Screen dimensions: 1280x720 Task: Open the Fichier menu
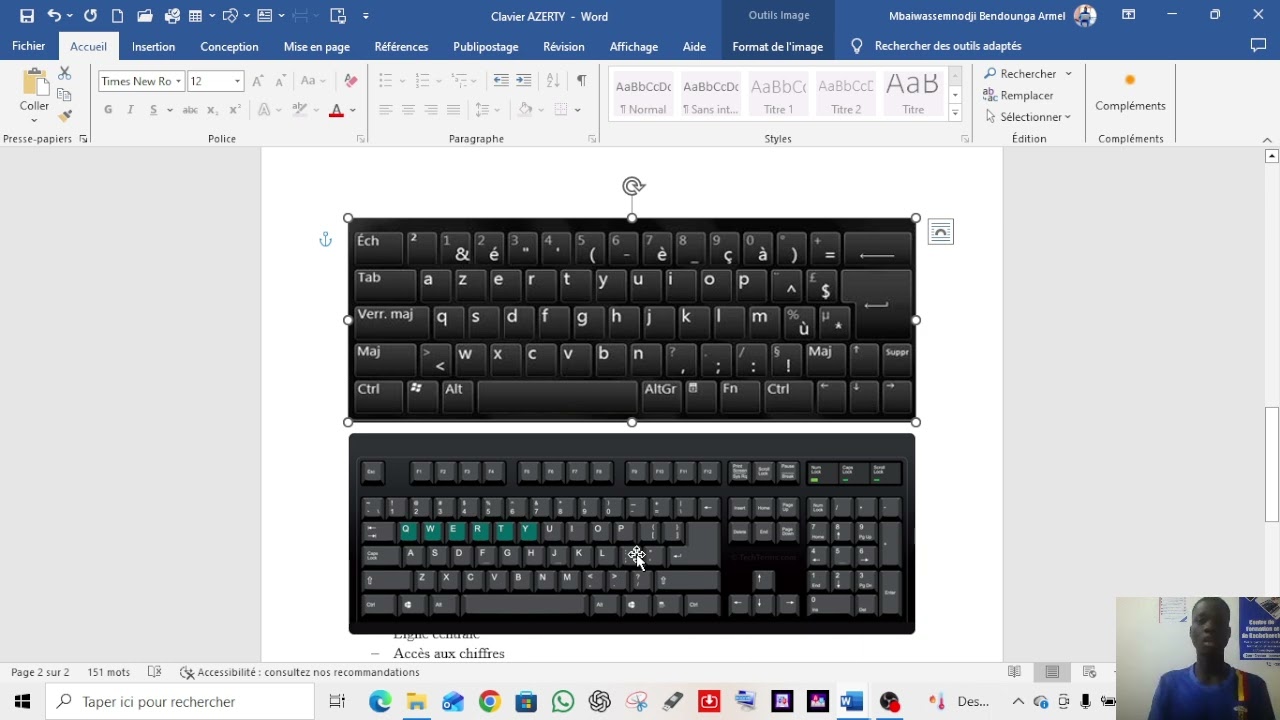pos(28,46)
